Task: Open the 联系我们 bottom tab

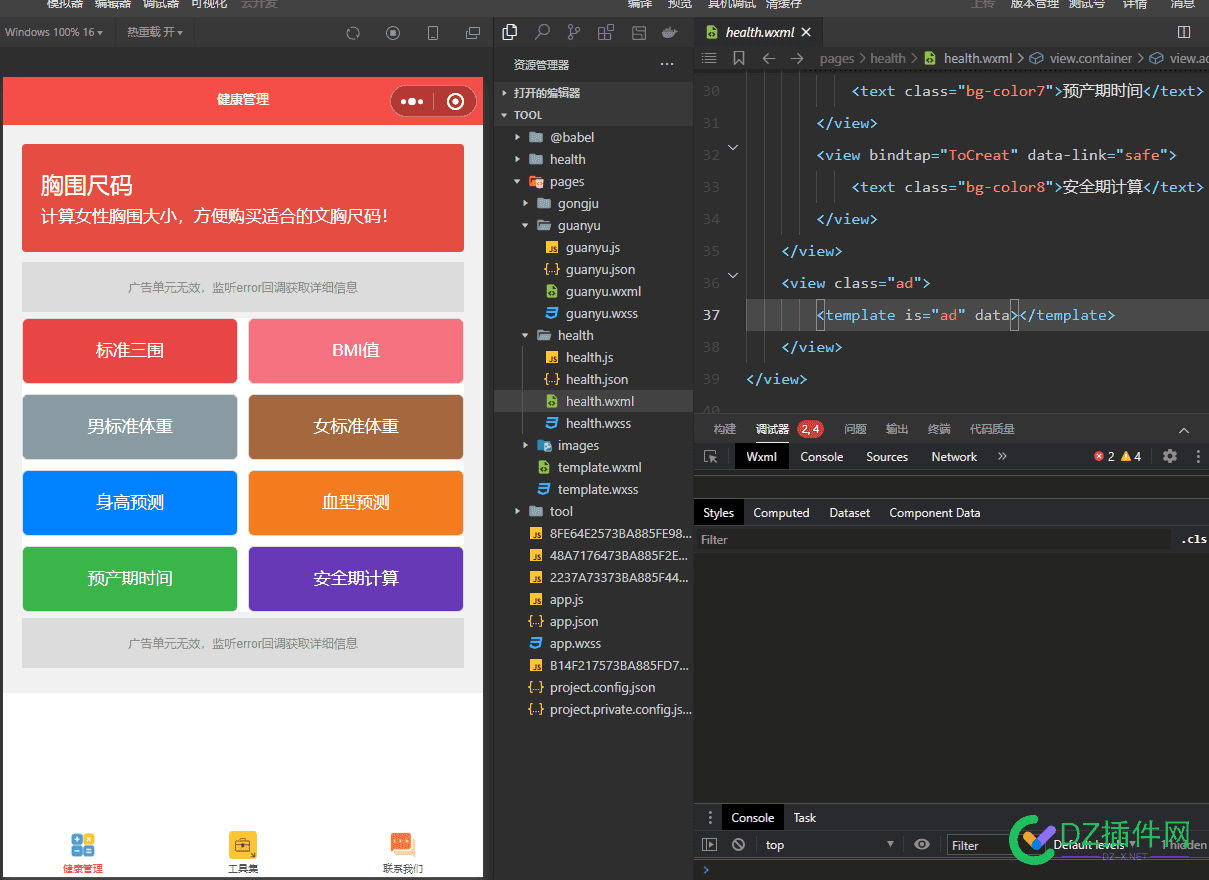Action: click(402, 853)
